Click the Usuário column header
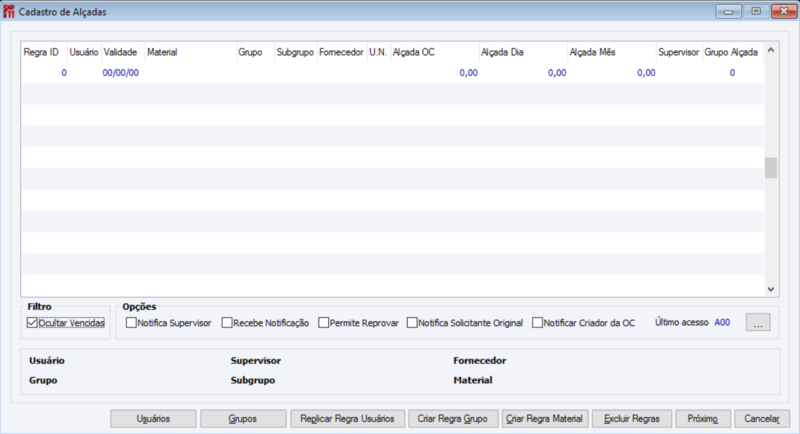This screenshot has width=800, height=434. coord(84,52)
